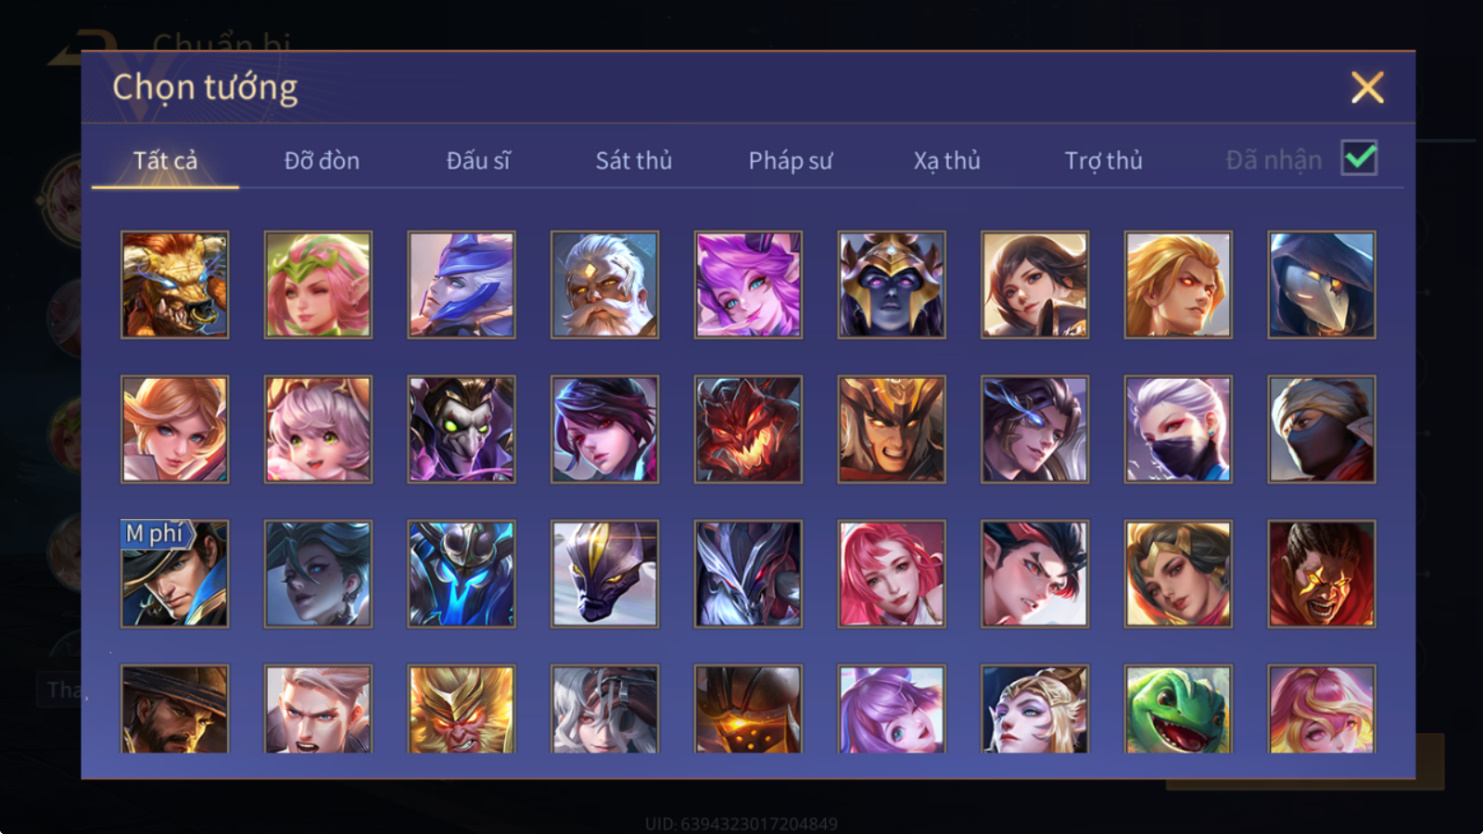
Task: Choose the green chameleon hero portrait
Action: point(1178,709)
